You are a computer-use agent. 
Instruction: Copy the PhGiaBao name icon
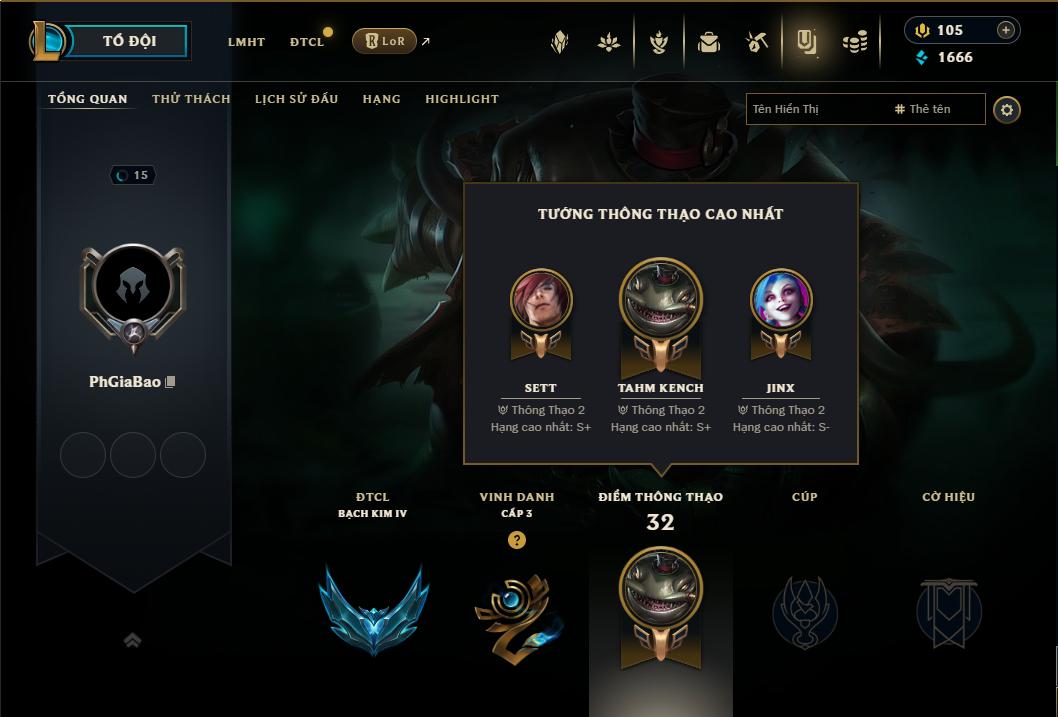point(170,382)
